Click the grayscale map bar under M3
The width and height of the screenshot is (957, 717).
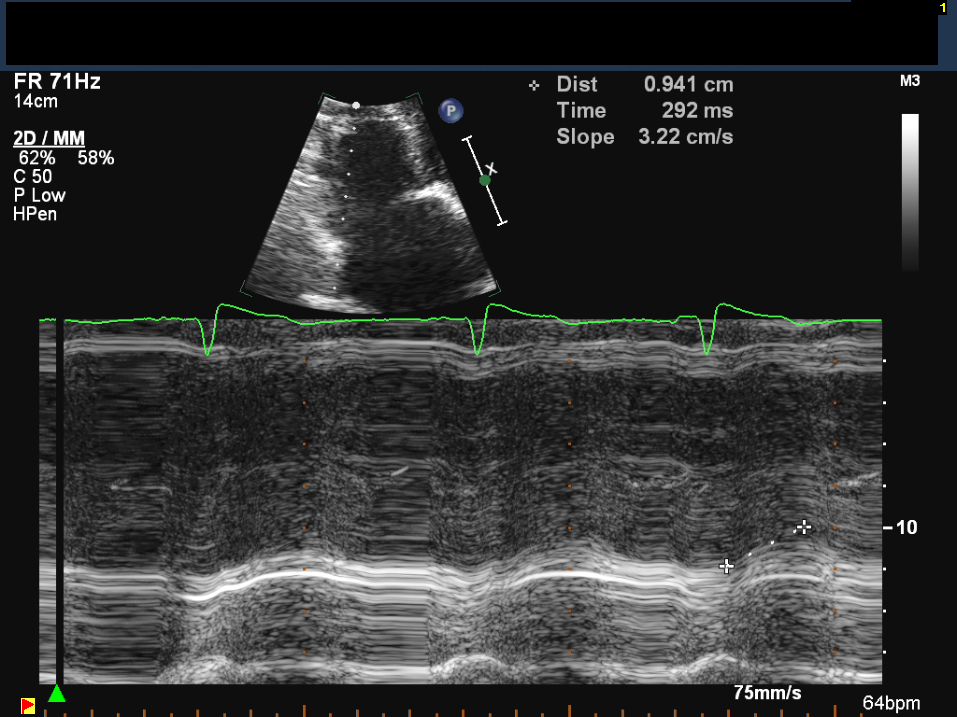coord(910,191)
